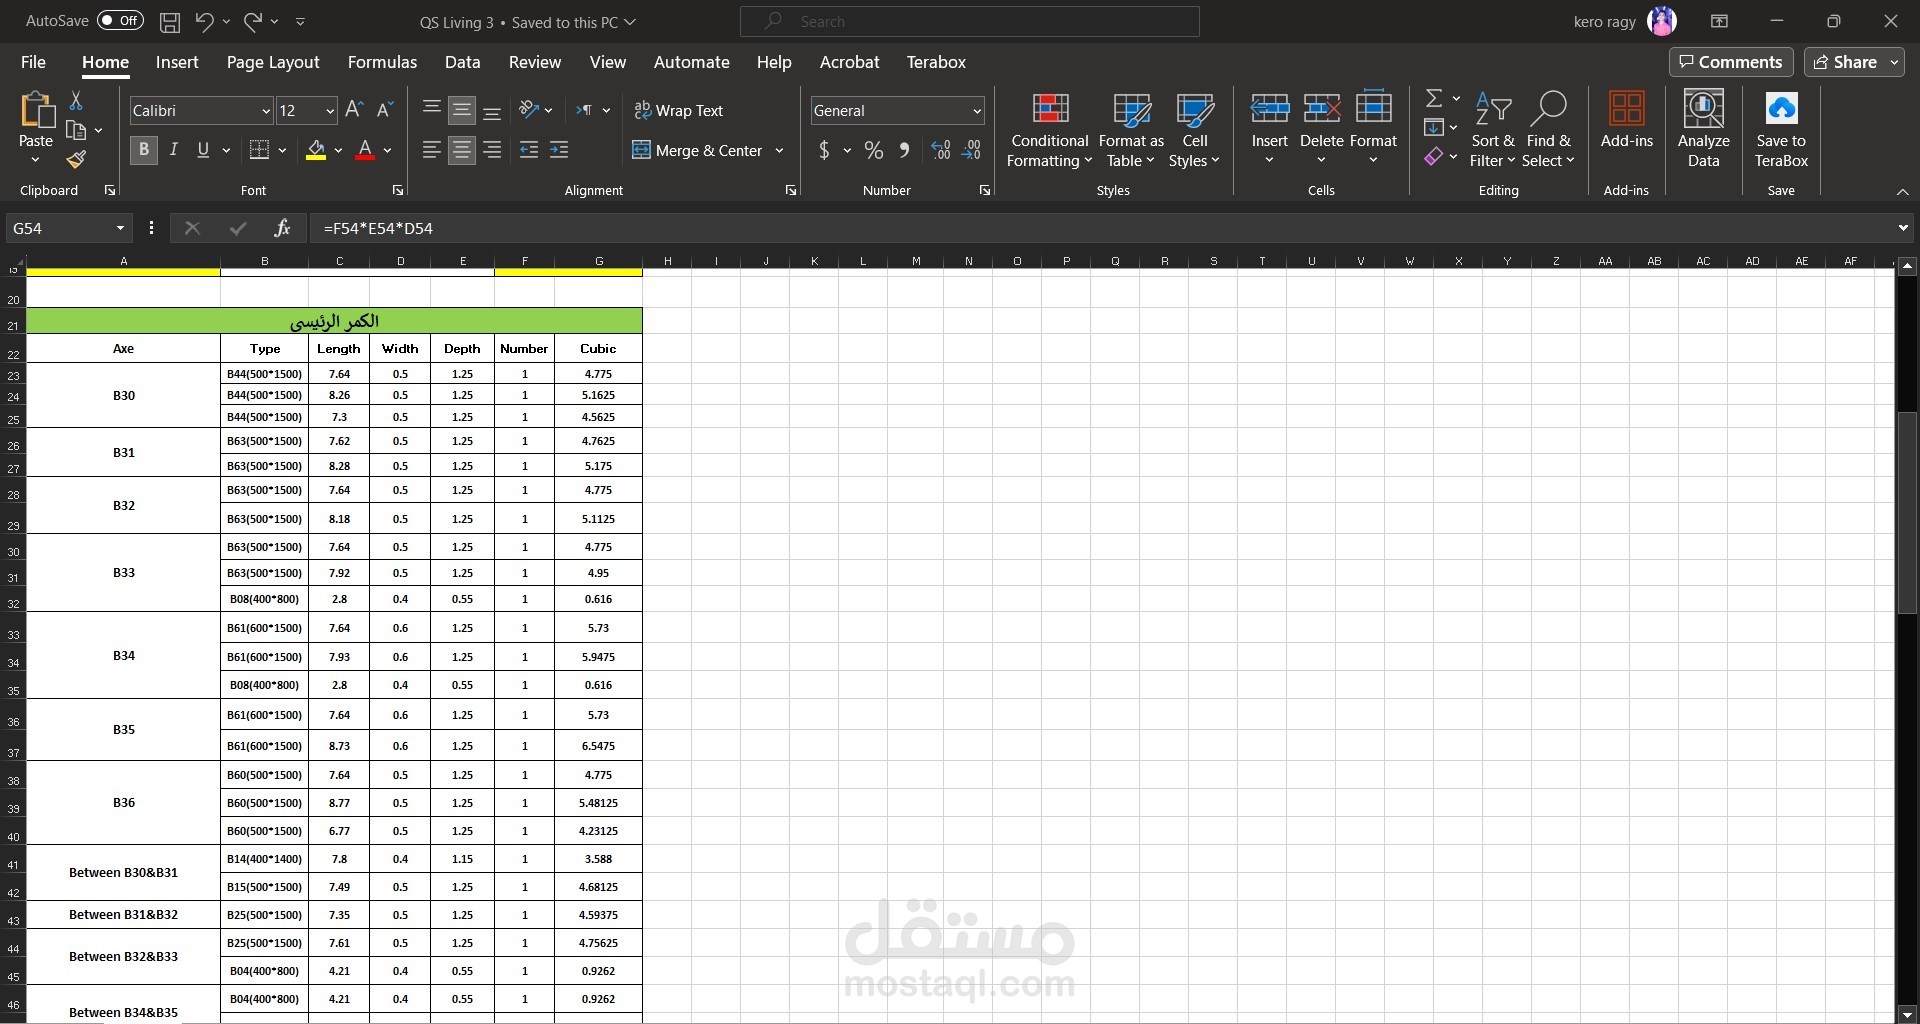
Task: Open the Name Box dropdown arrow
Action: point(120,228)
